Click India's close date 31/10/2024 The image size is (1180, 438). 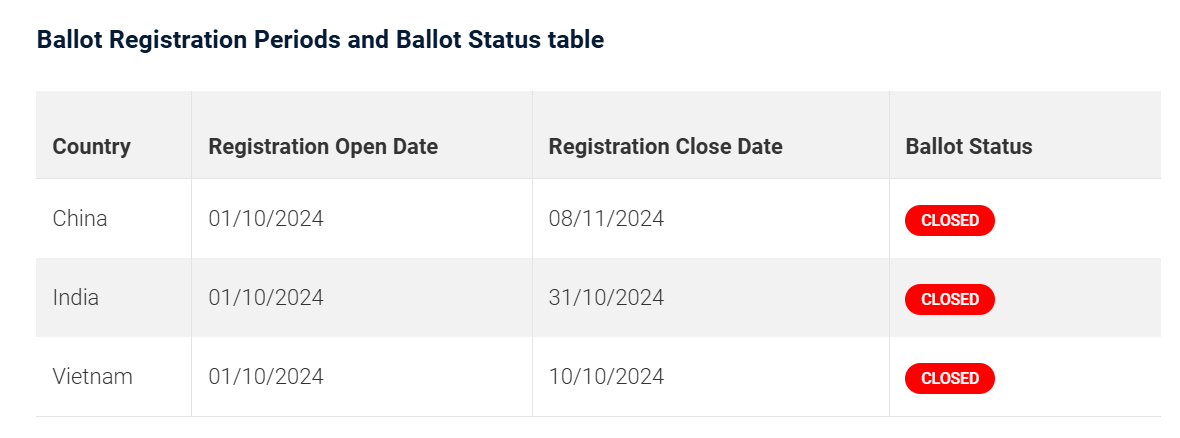coord(607,298)
